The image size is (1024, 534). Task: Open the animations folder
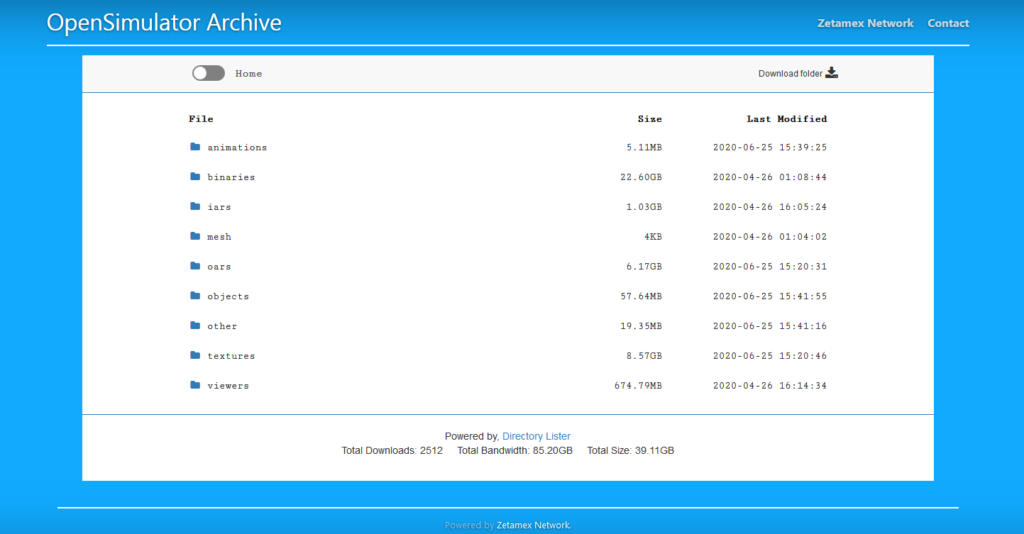point(237,148)
